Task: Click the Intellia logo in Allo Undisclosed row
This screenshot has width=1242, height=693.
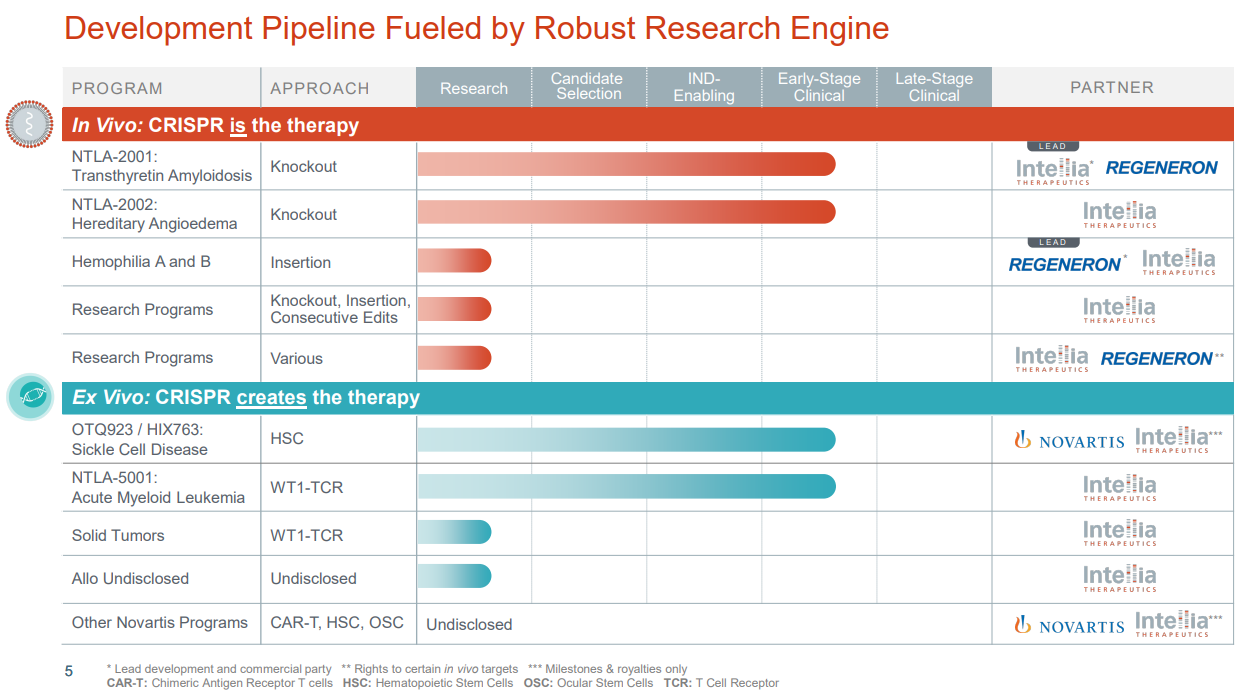Action: click(x=1119, y=578)
